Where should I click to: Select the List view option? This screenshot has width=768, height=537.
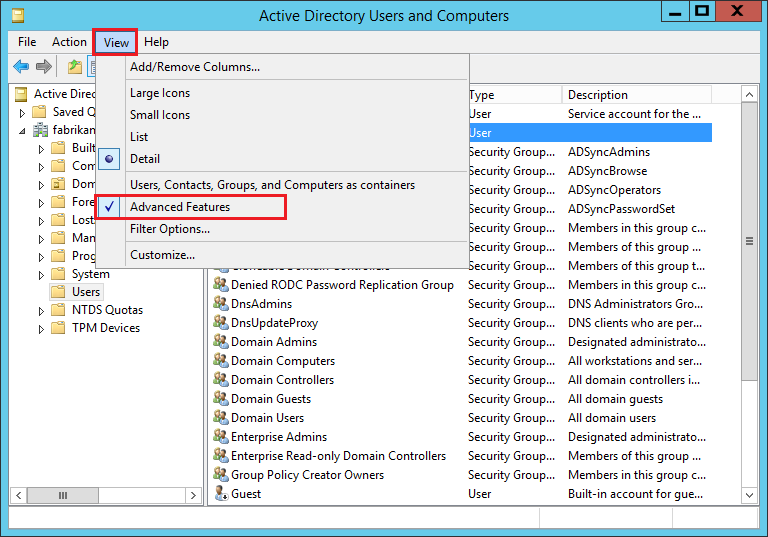282,137
